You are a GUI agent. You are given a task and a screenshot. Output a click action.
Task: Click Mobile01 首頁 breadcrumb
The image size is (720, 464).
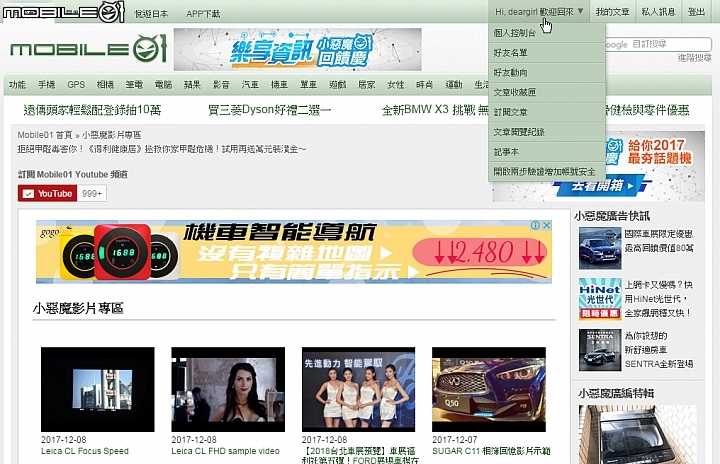point(45,135)
